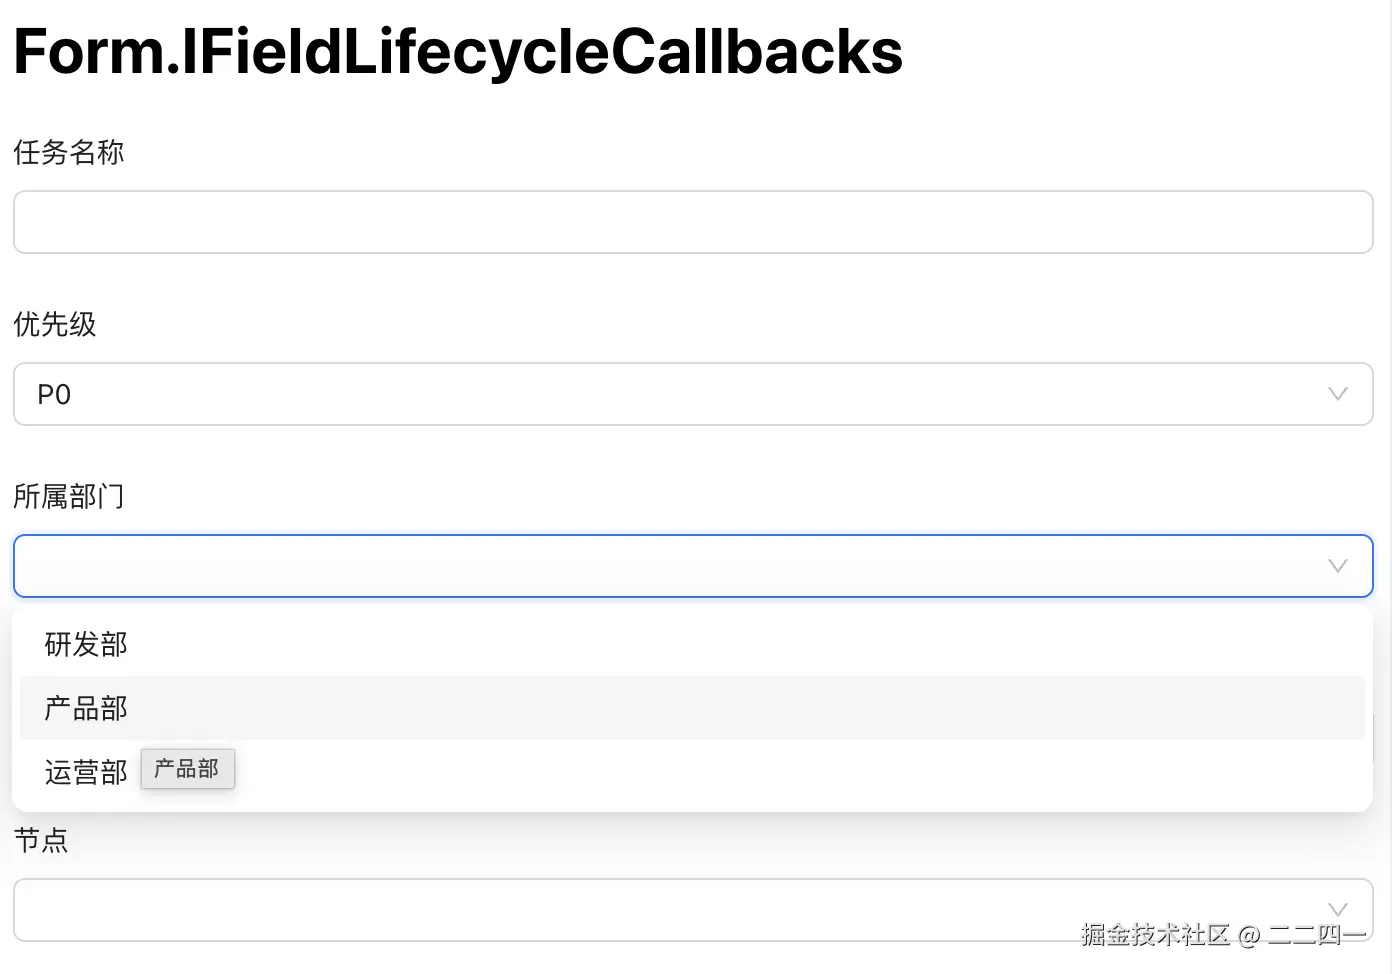This screenshot has width=1392, height=974.
Task: Click the 优先级 dropdown chevron arrow
Action: click(x=1337, y=394)
